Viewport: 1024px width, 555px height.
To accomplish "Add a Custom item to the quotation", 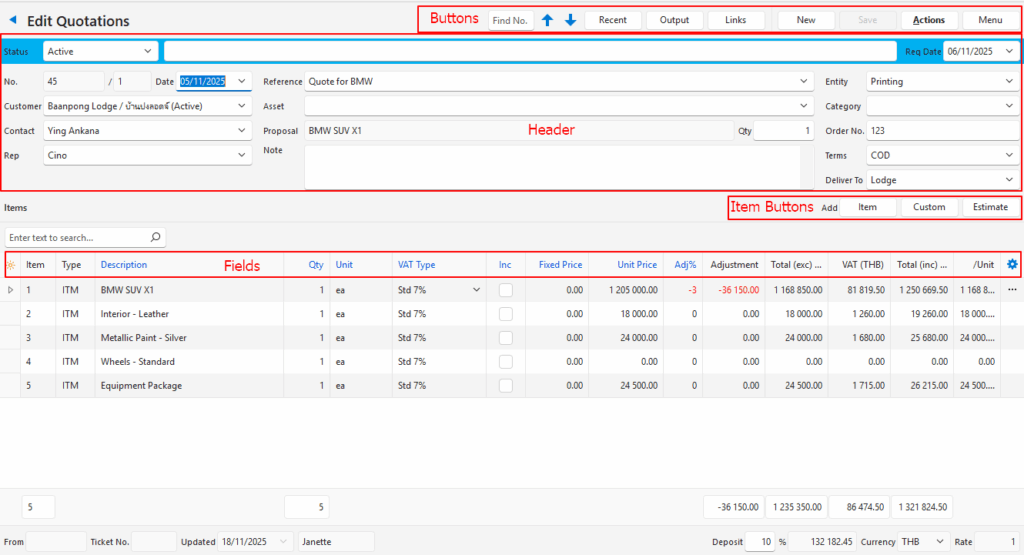I will coord(929,207).
